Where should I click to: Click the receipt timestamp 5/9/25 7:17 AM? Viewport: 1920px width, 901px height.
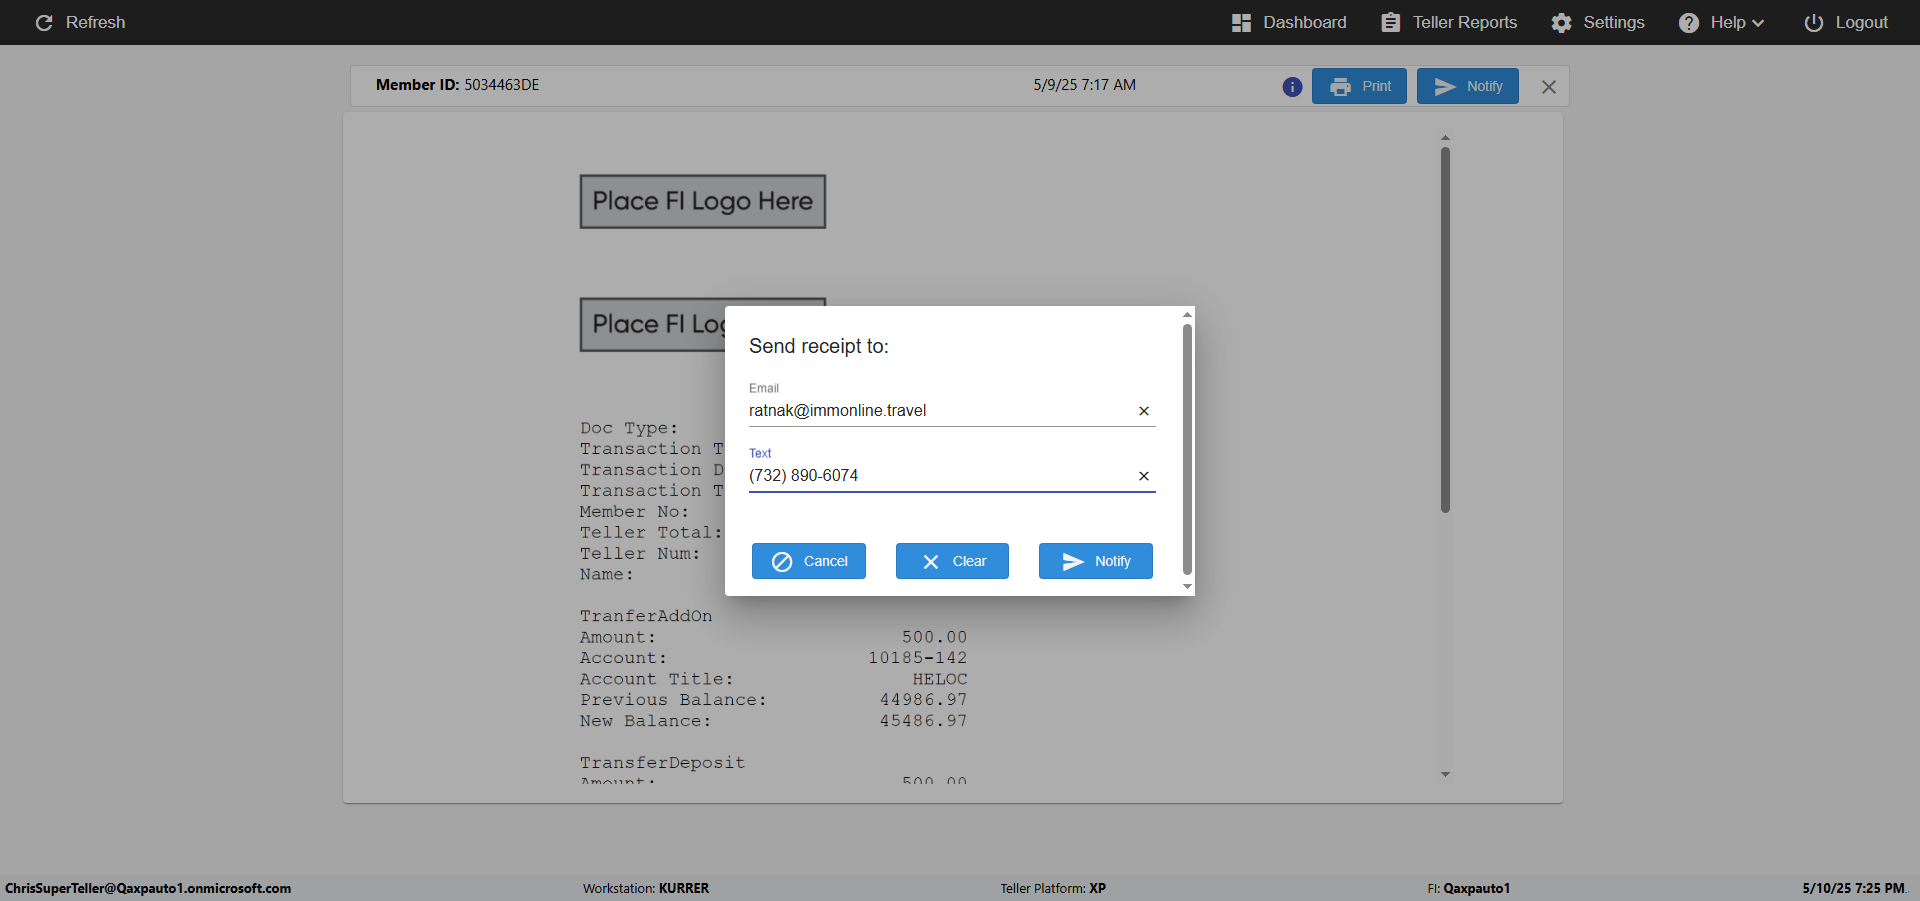click(x=1085, y=85)
